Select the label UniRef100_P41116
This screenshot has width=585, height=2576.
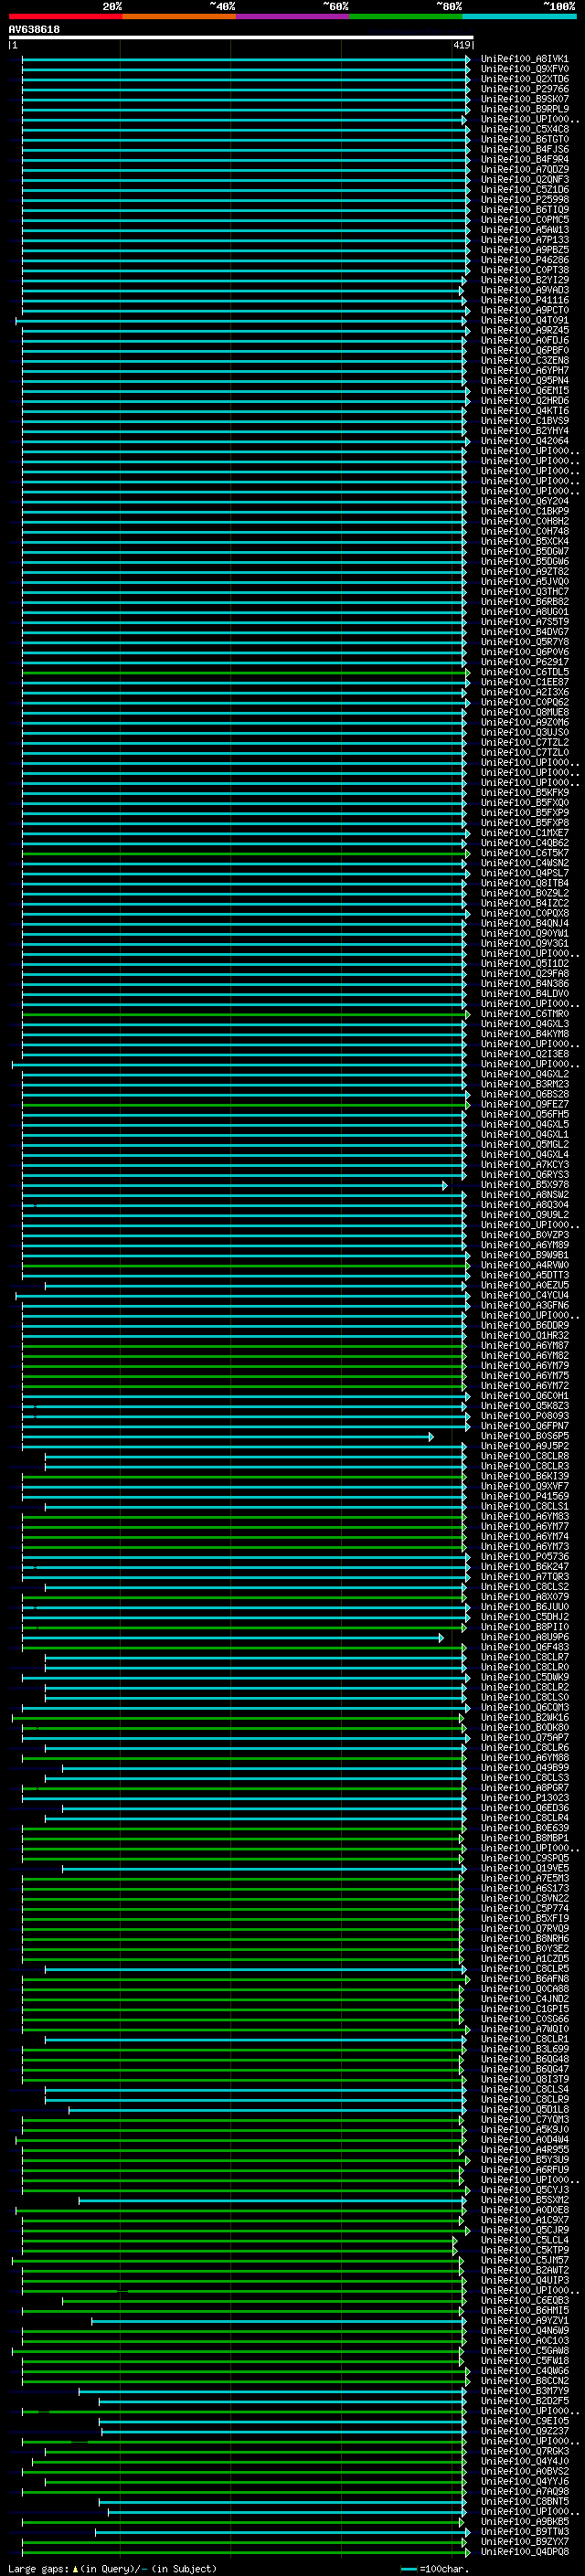pyautogui.click(x=524, y=300)
